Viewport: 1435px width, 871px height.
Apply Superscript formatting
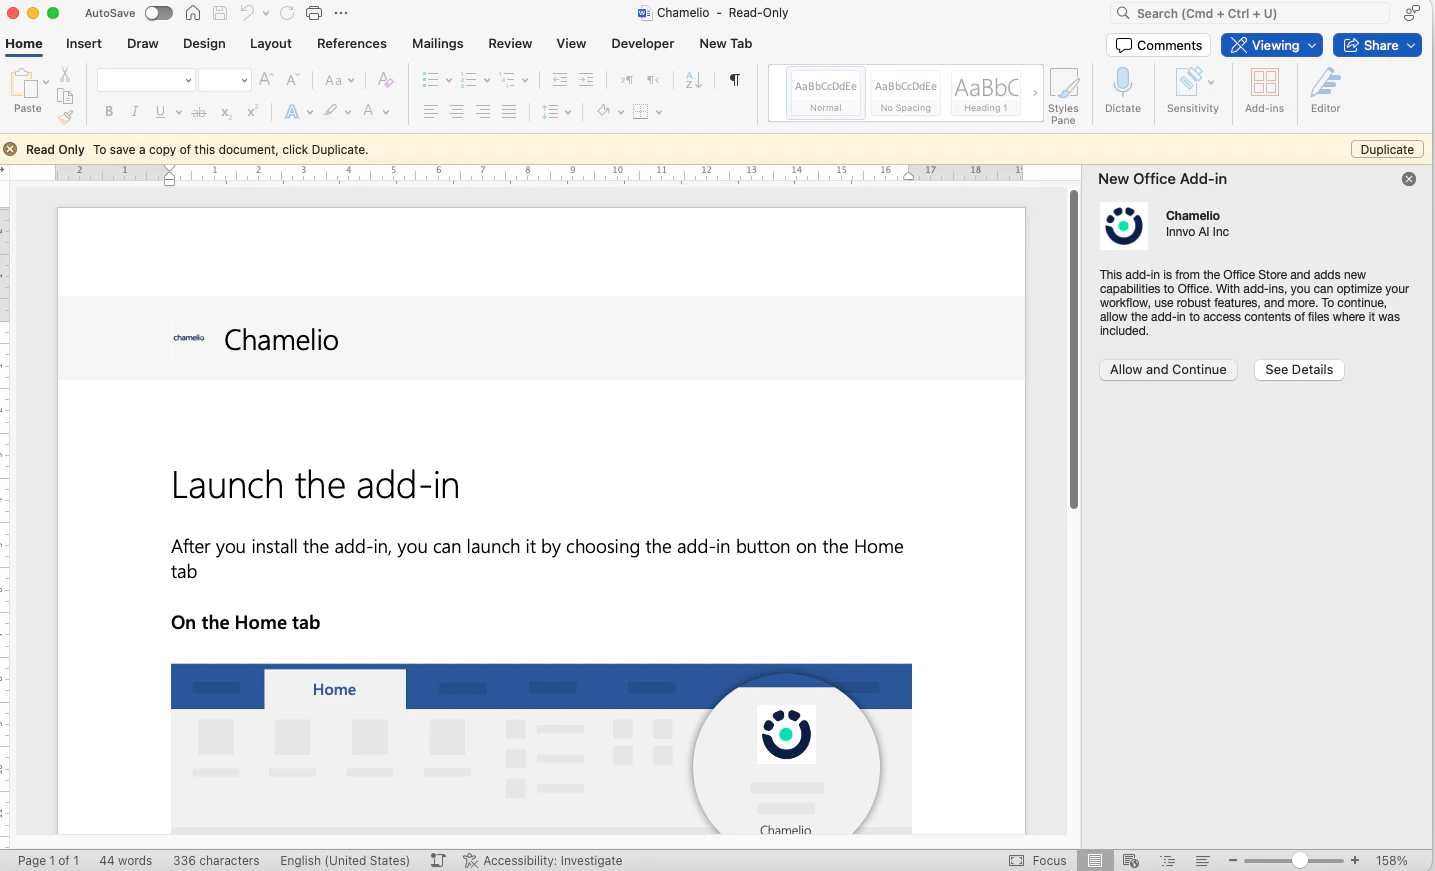252,112
